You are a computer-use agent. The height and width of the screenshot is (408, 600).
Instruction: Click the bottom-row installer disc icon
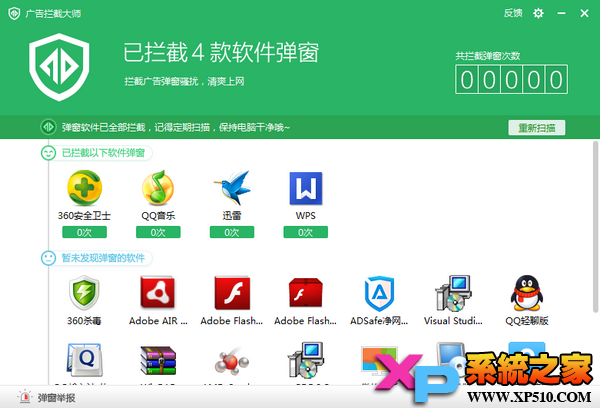click(306, 360)
